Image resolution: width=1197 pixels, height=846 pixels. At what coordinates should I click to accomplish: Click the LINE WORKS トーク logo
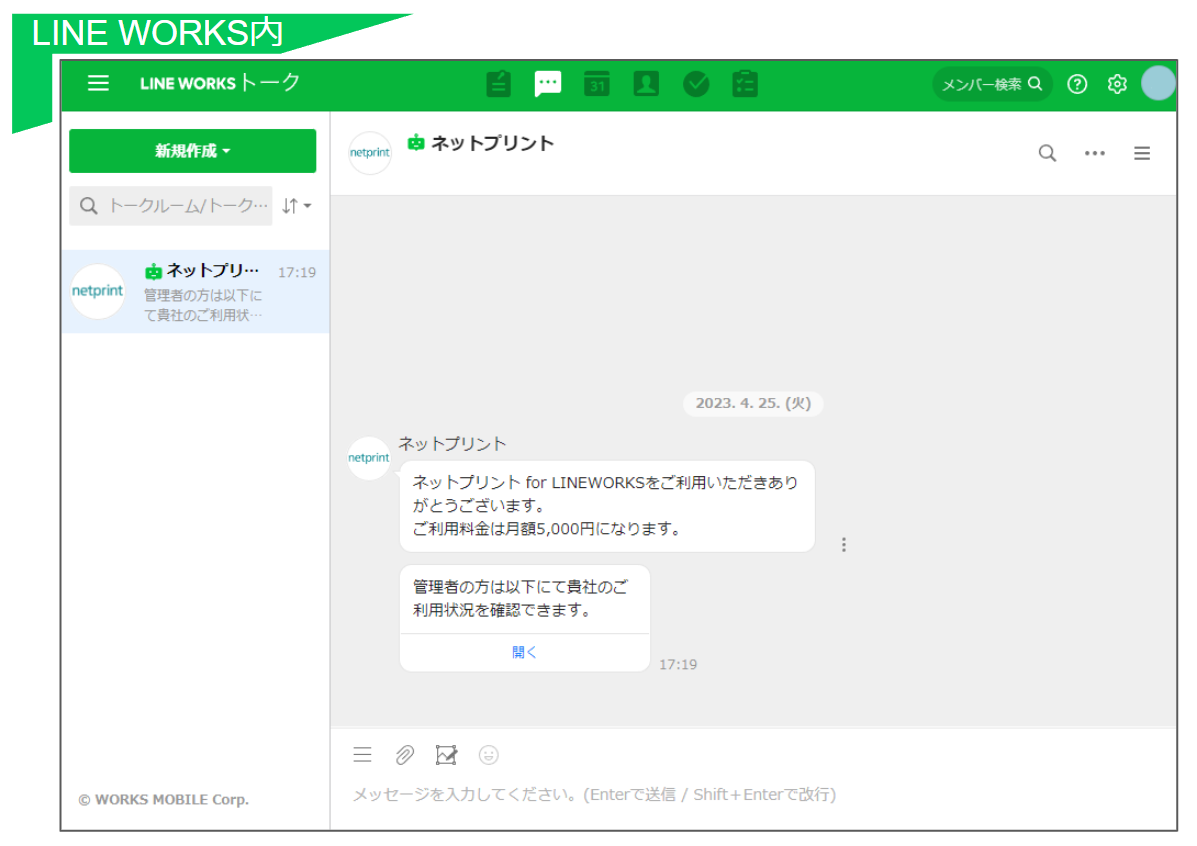coord(220,82)
